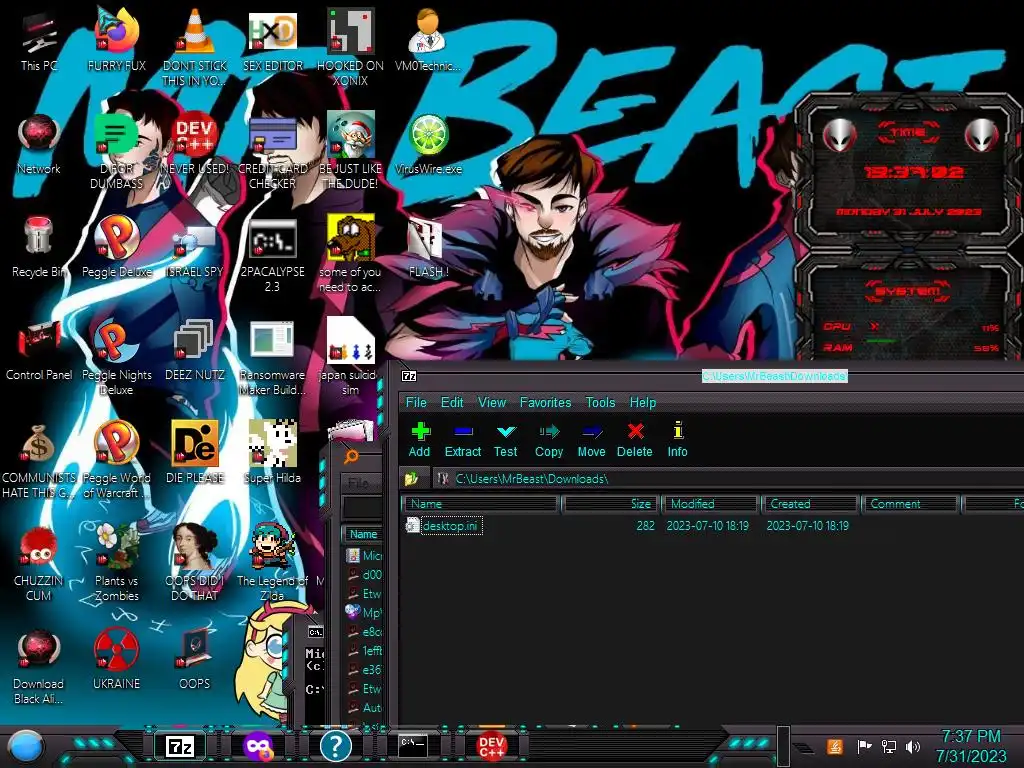Switch to 7z window from taskbar
Image resolution: width=1024 pixels, height=768 pixels.
[x=180, y=746]
